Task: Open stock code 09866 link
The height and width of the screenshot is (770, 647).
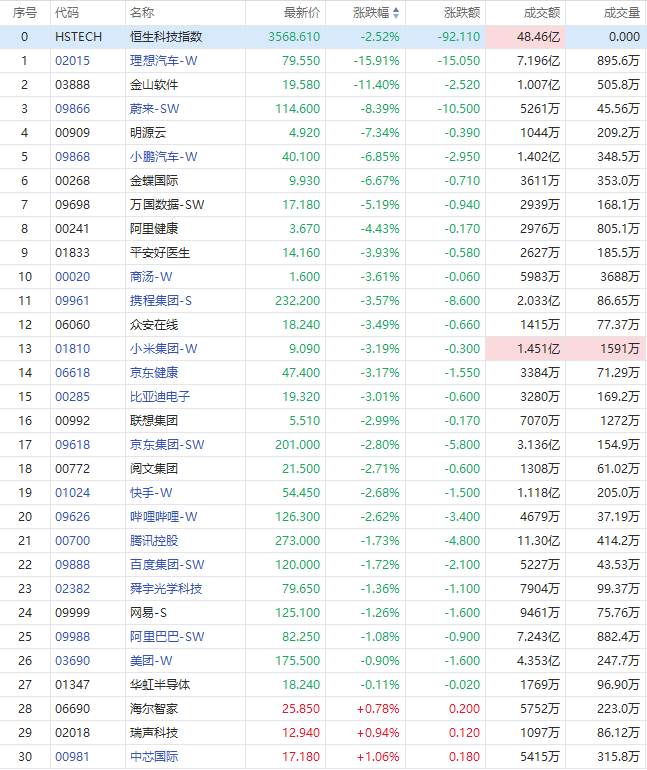Action: point(73,109)
